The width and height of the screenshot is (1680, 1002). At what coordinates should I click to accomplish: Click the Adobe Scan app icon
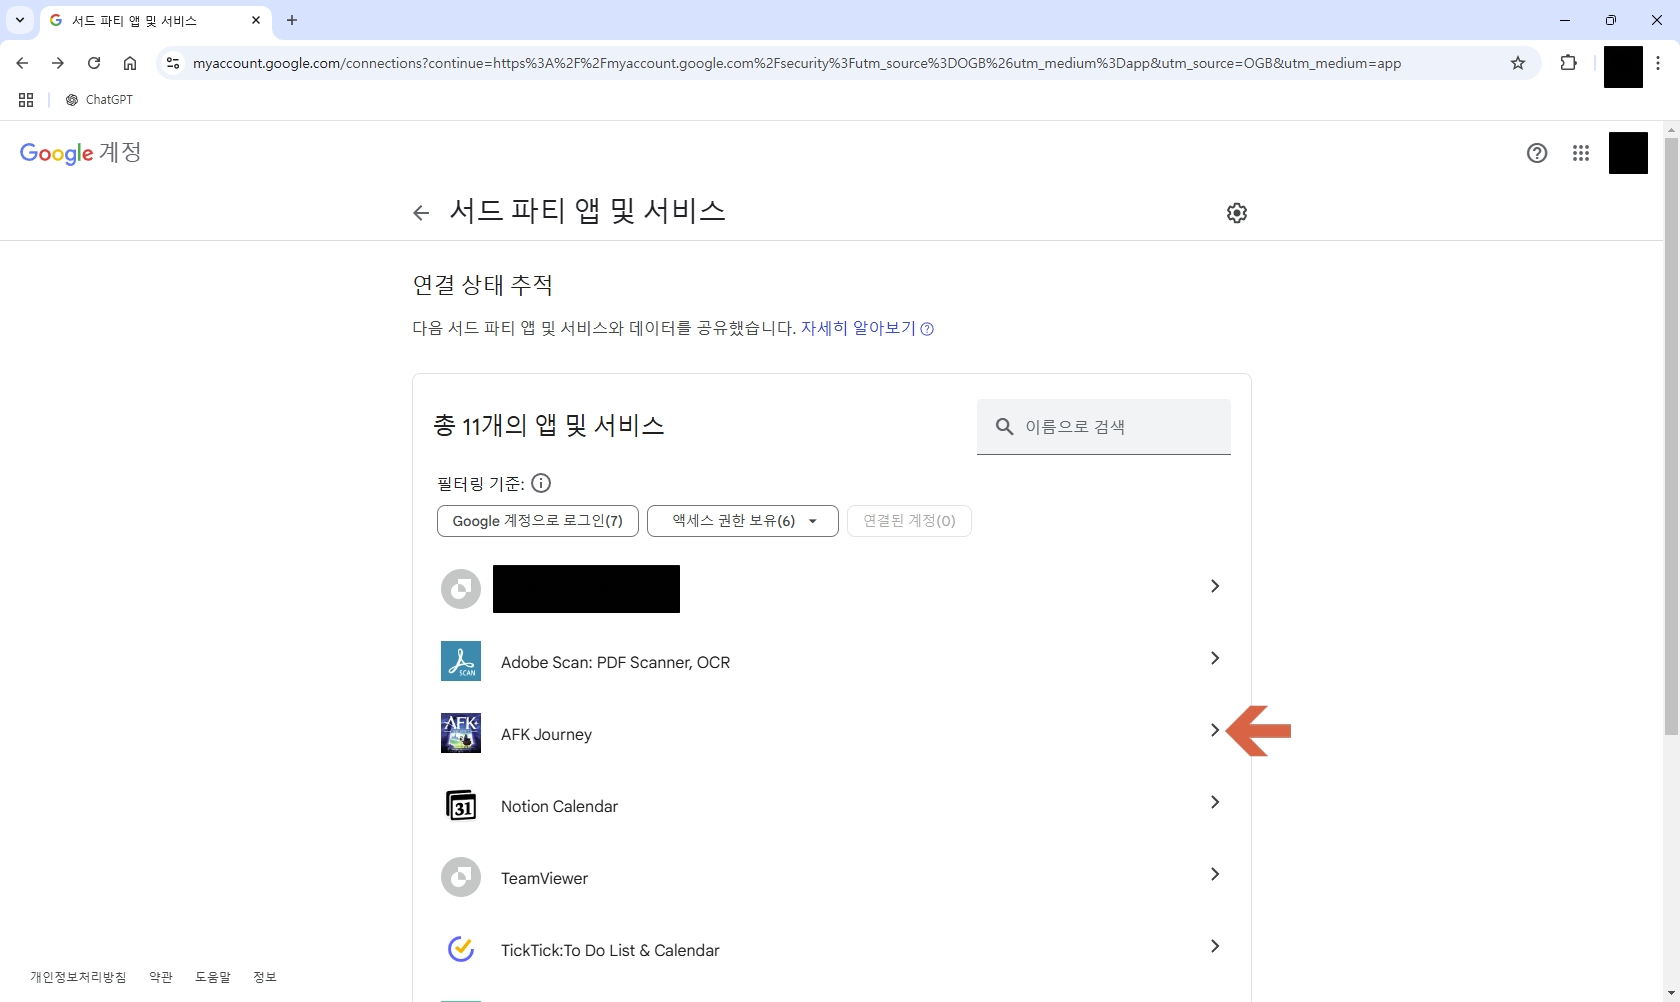(461, 661)
